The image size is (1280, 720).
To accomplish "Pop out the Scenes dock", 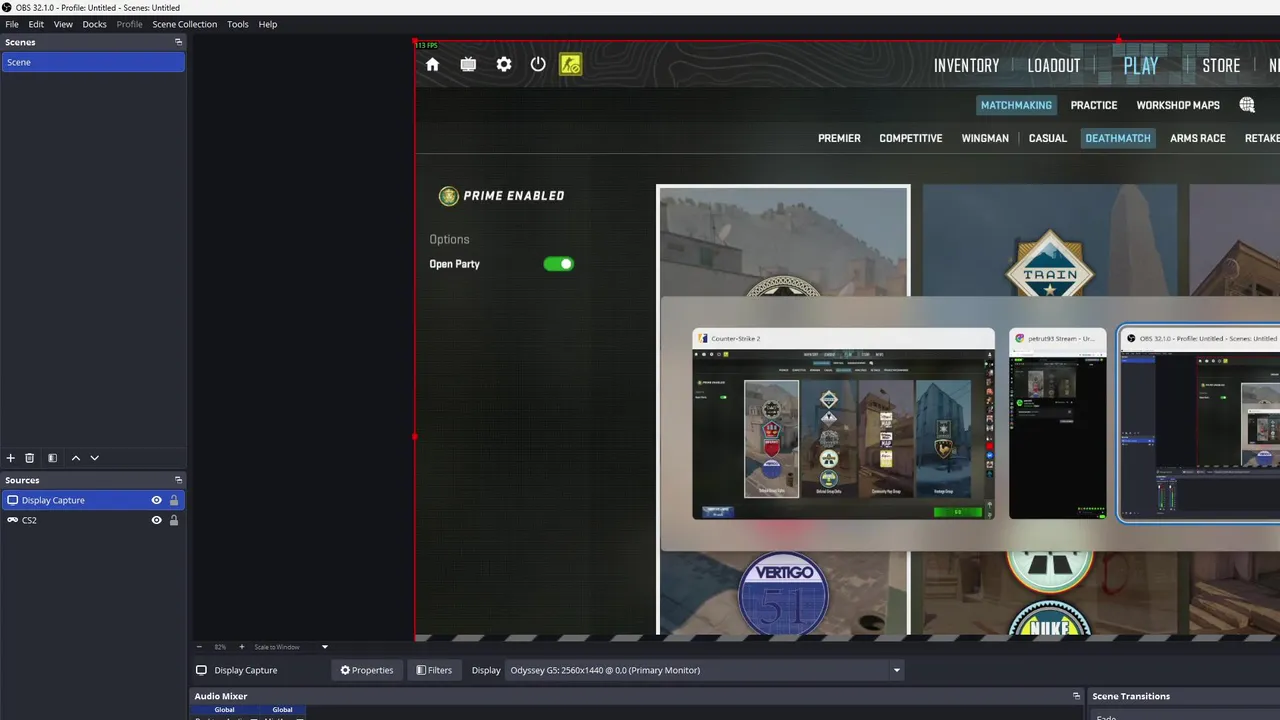I will point(178,42).
